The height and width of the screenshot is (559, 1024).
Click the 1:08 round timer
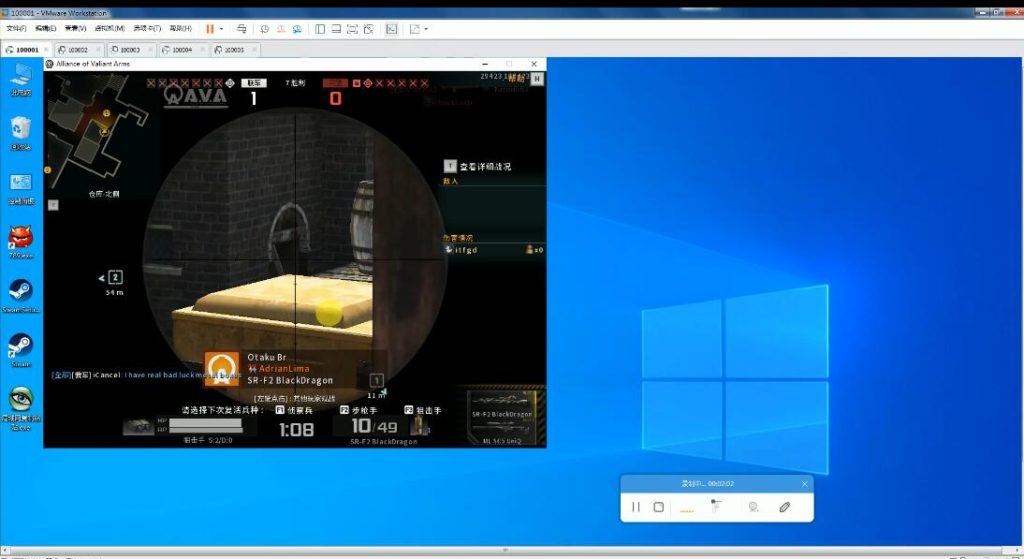click(x=296, y=429)
